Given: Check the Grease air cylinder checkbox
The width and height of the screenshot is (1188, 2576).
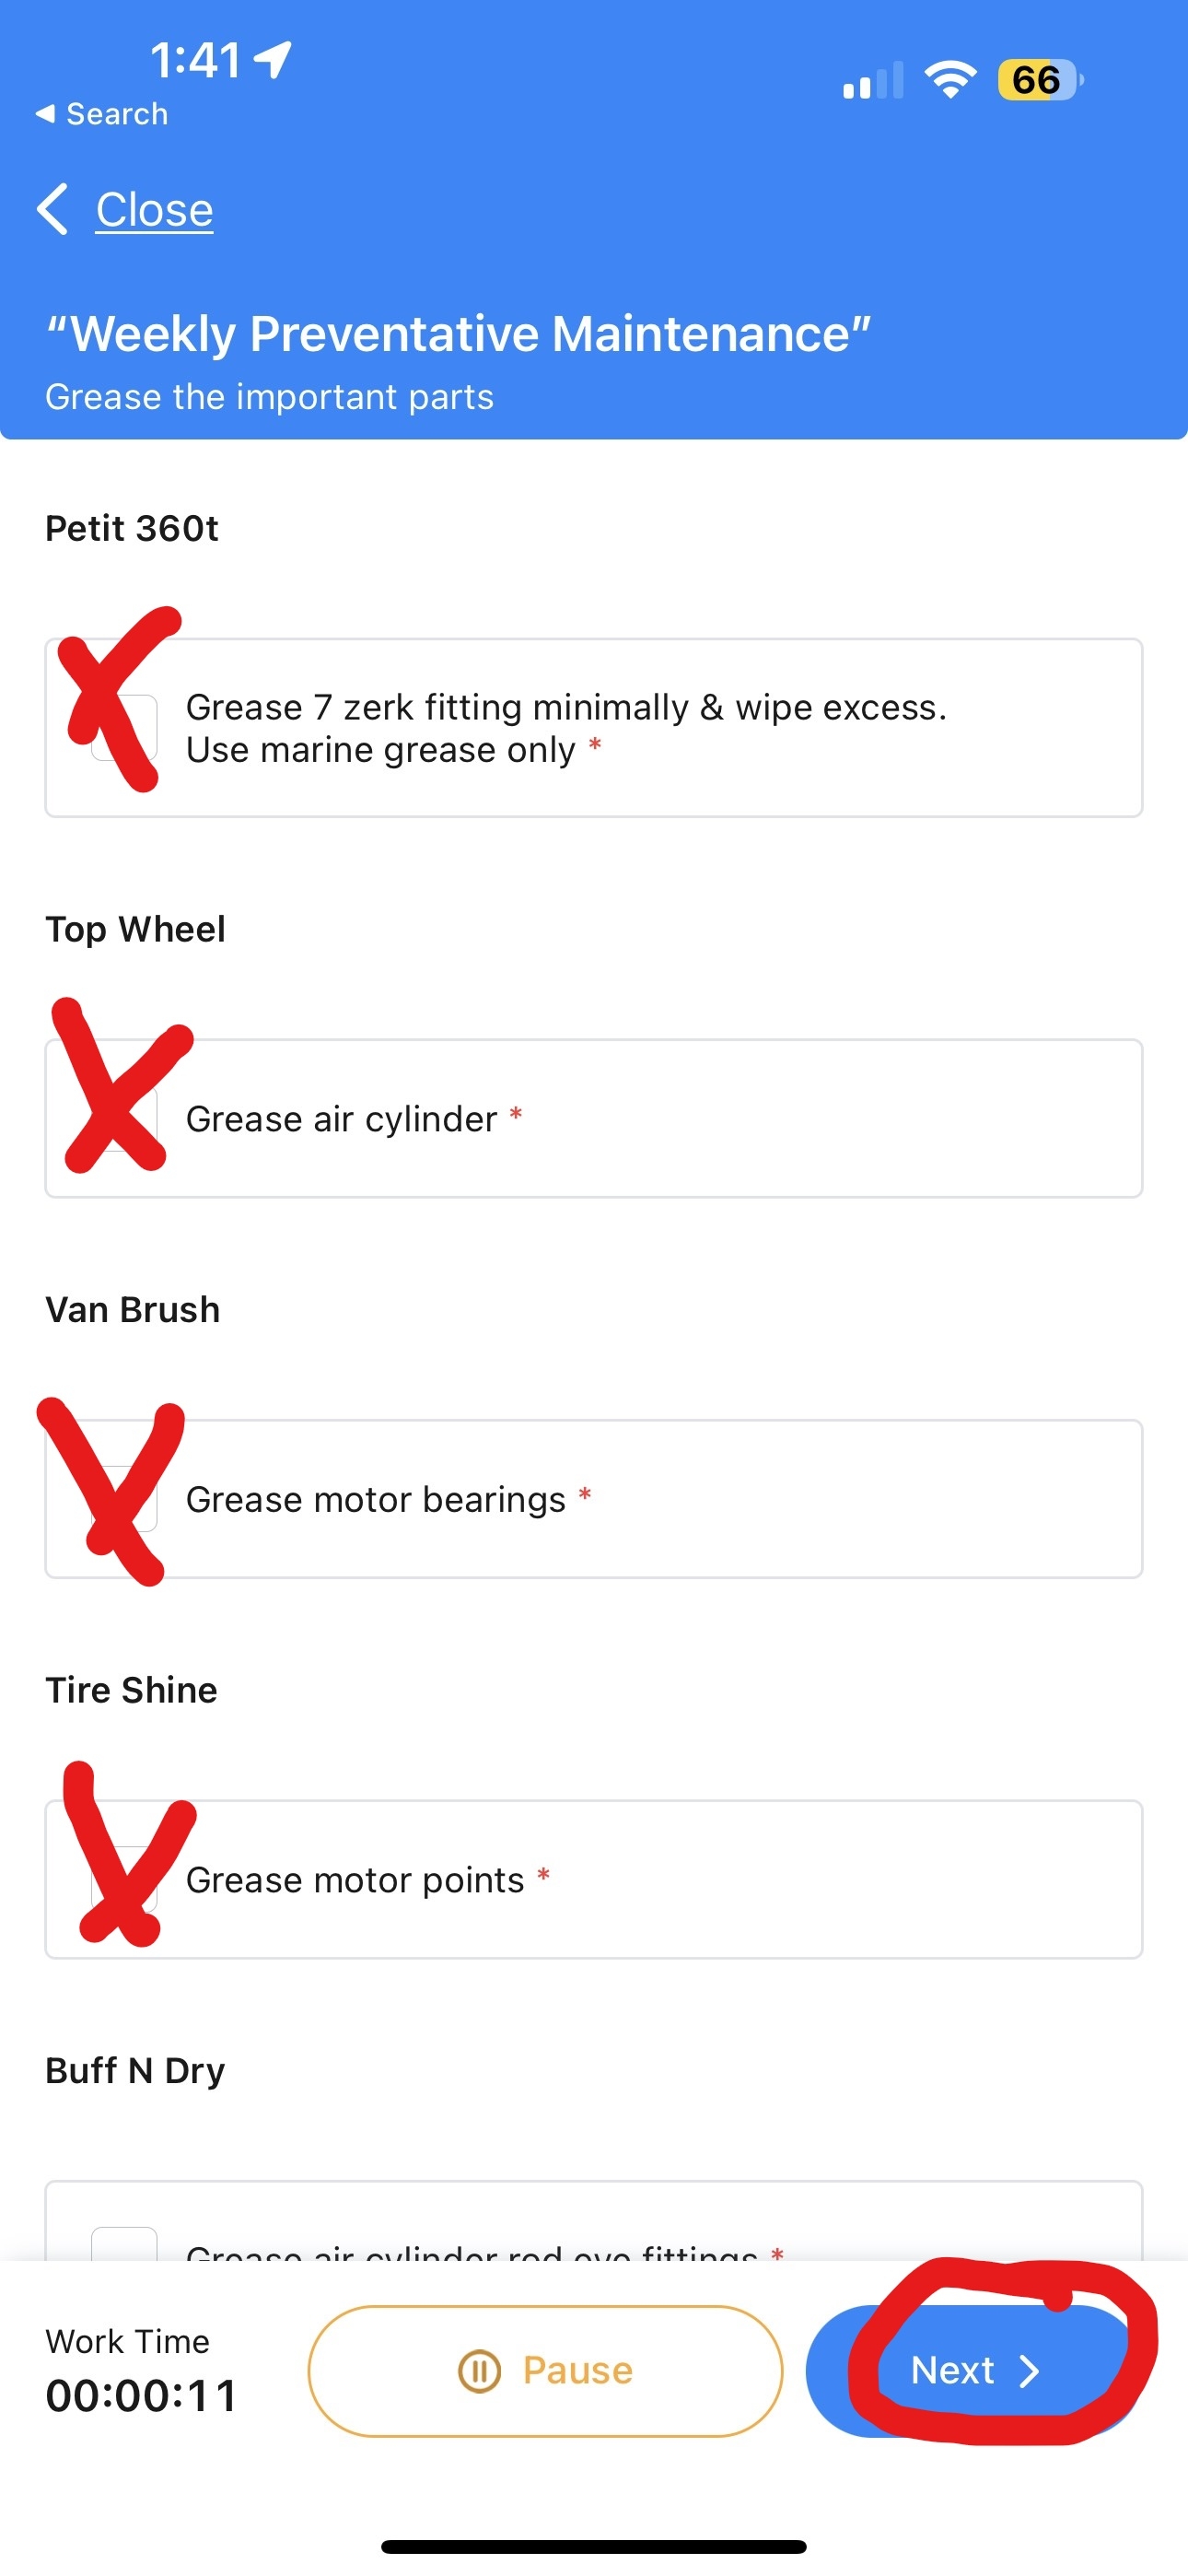Looking at the screenshot, I should (x=124, y=1118).
